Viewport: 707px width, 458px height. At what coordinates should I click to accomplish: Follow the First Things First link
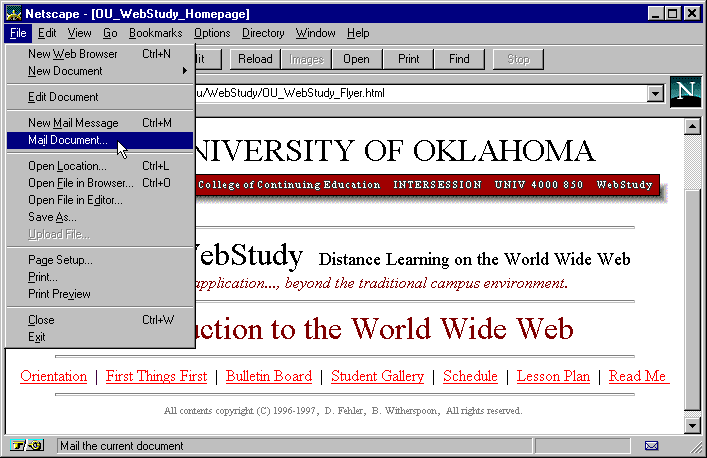point(156,376)
